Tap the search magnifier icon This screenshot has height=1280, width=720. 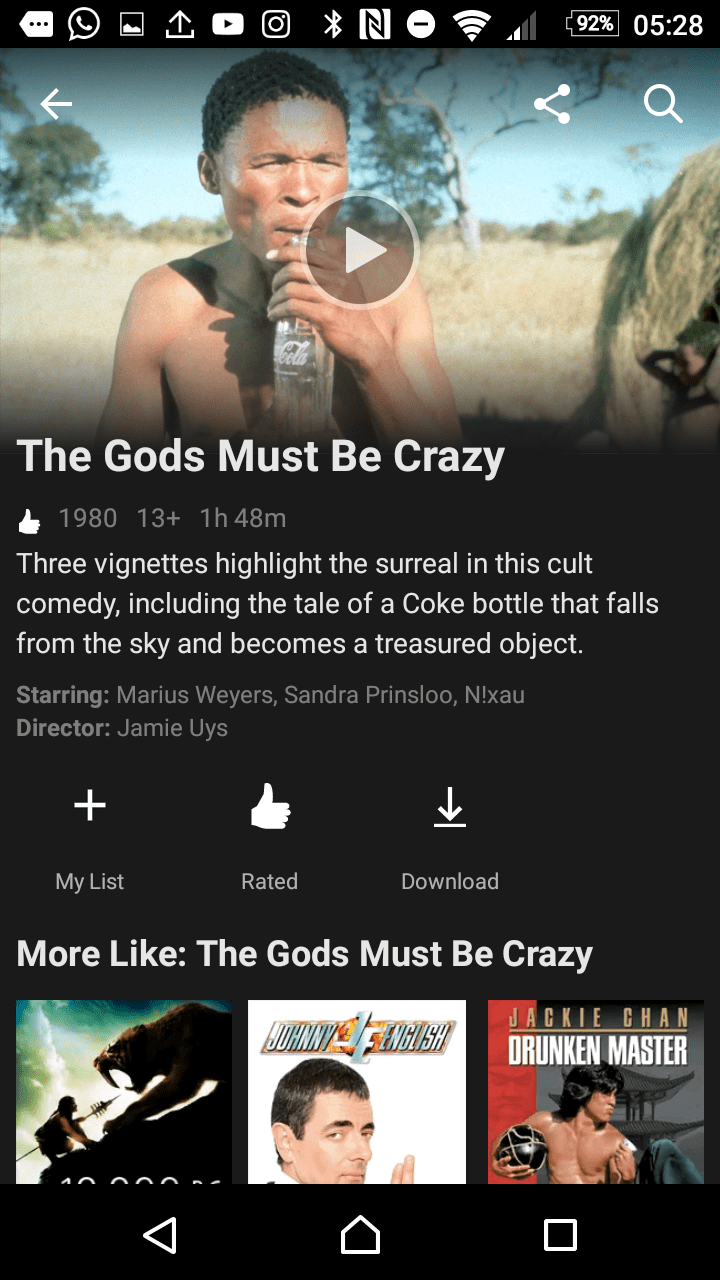[x=662, y=103]
